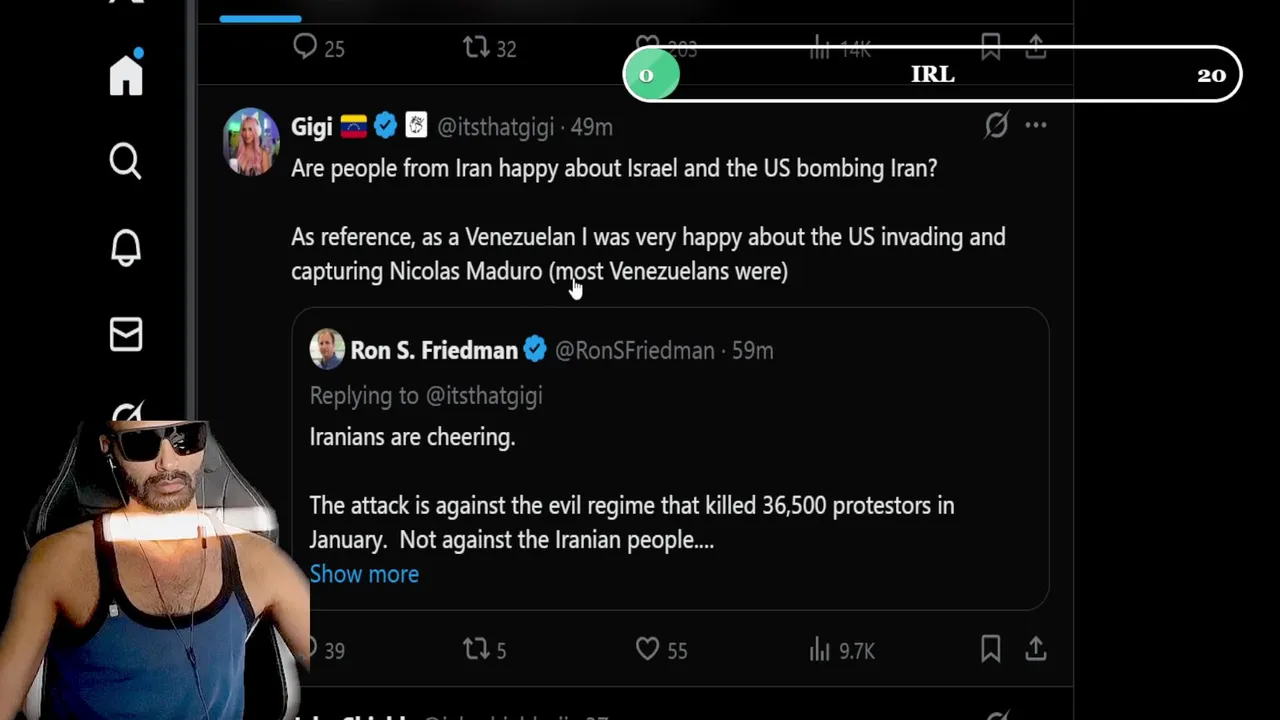Open the @itsthatgigi handle link
Image resolution: width=1280 pixels, height=720 pixels.
tap(495, 127)
